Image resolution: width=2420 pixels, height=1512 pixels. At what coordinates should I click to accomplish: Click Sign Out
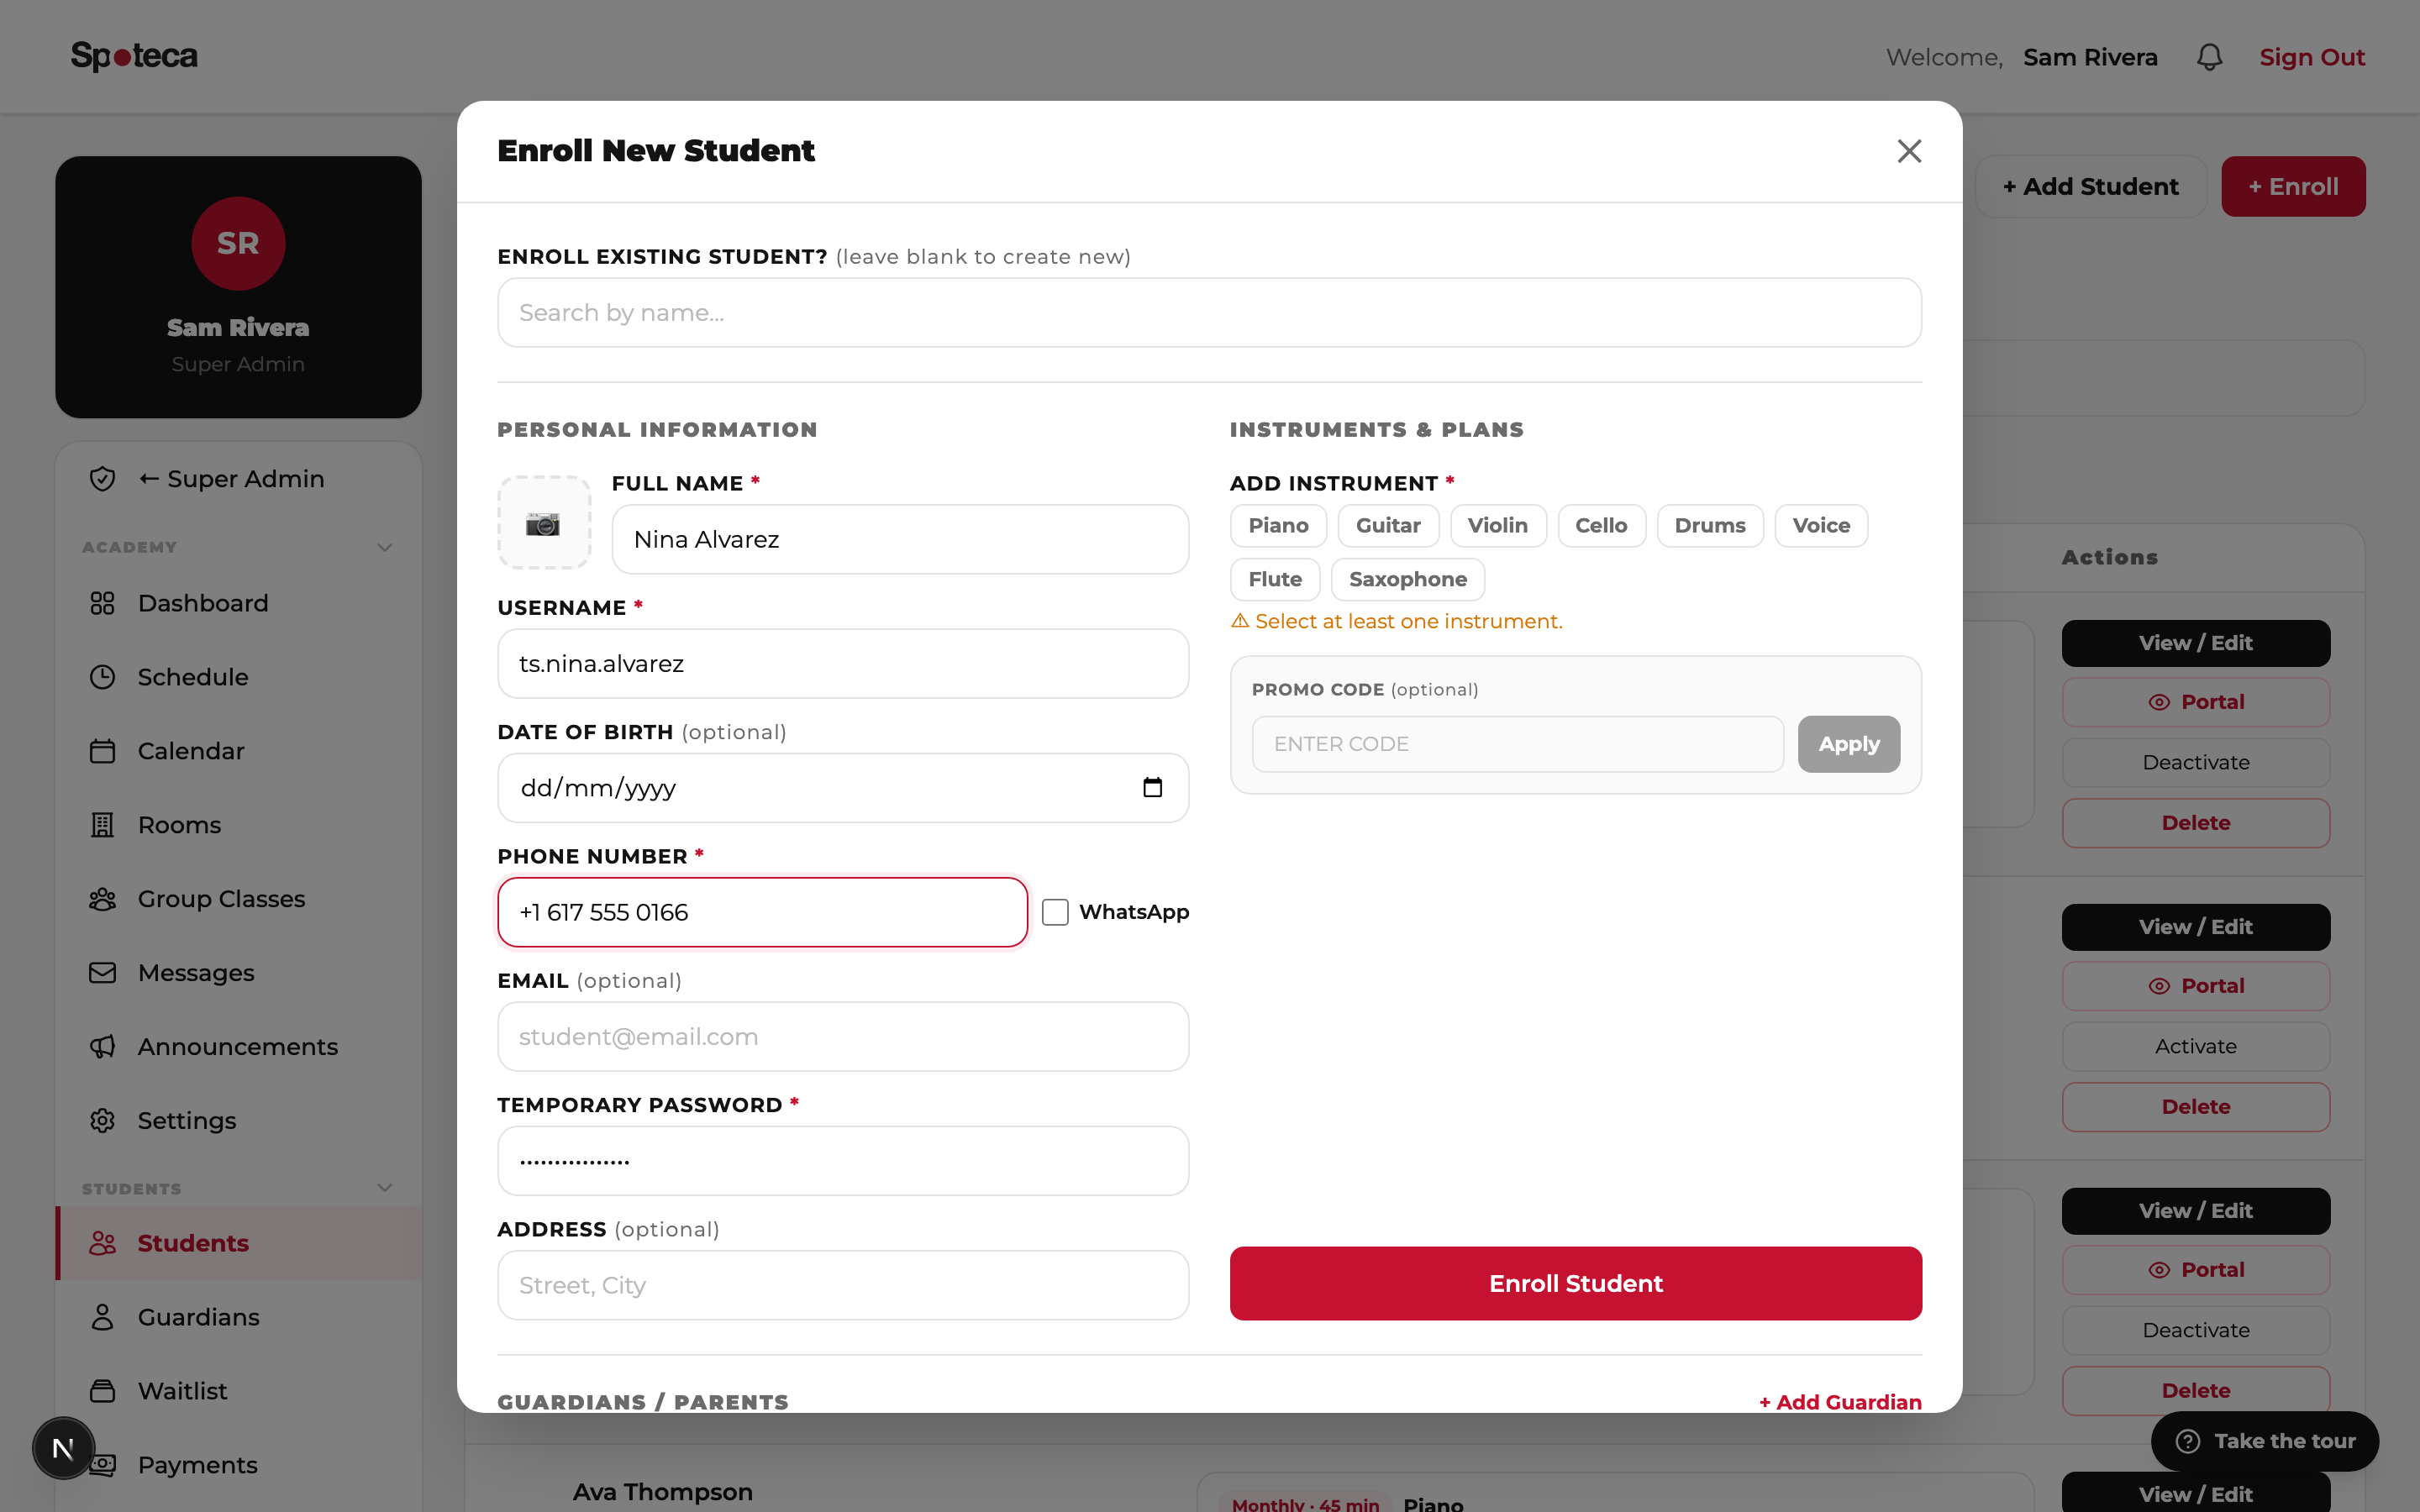click(x=2312, y=57)
